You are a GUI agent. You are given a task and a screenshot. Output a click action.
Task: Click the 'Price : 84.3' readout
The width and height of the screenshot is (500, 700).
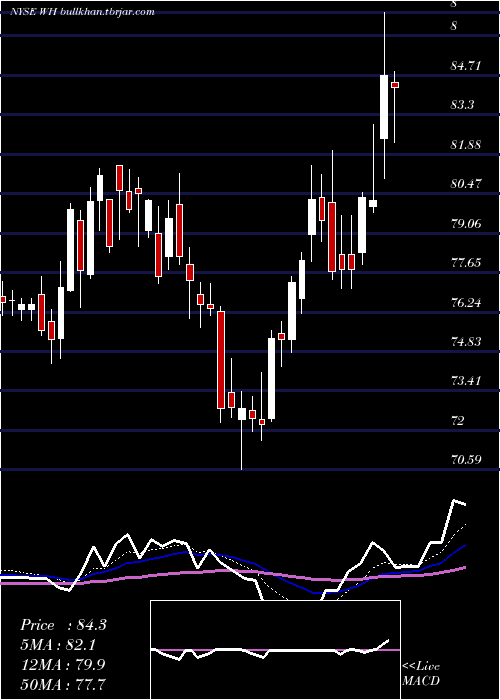tap(63, 625)
